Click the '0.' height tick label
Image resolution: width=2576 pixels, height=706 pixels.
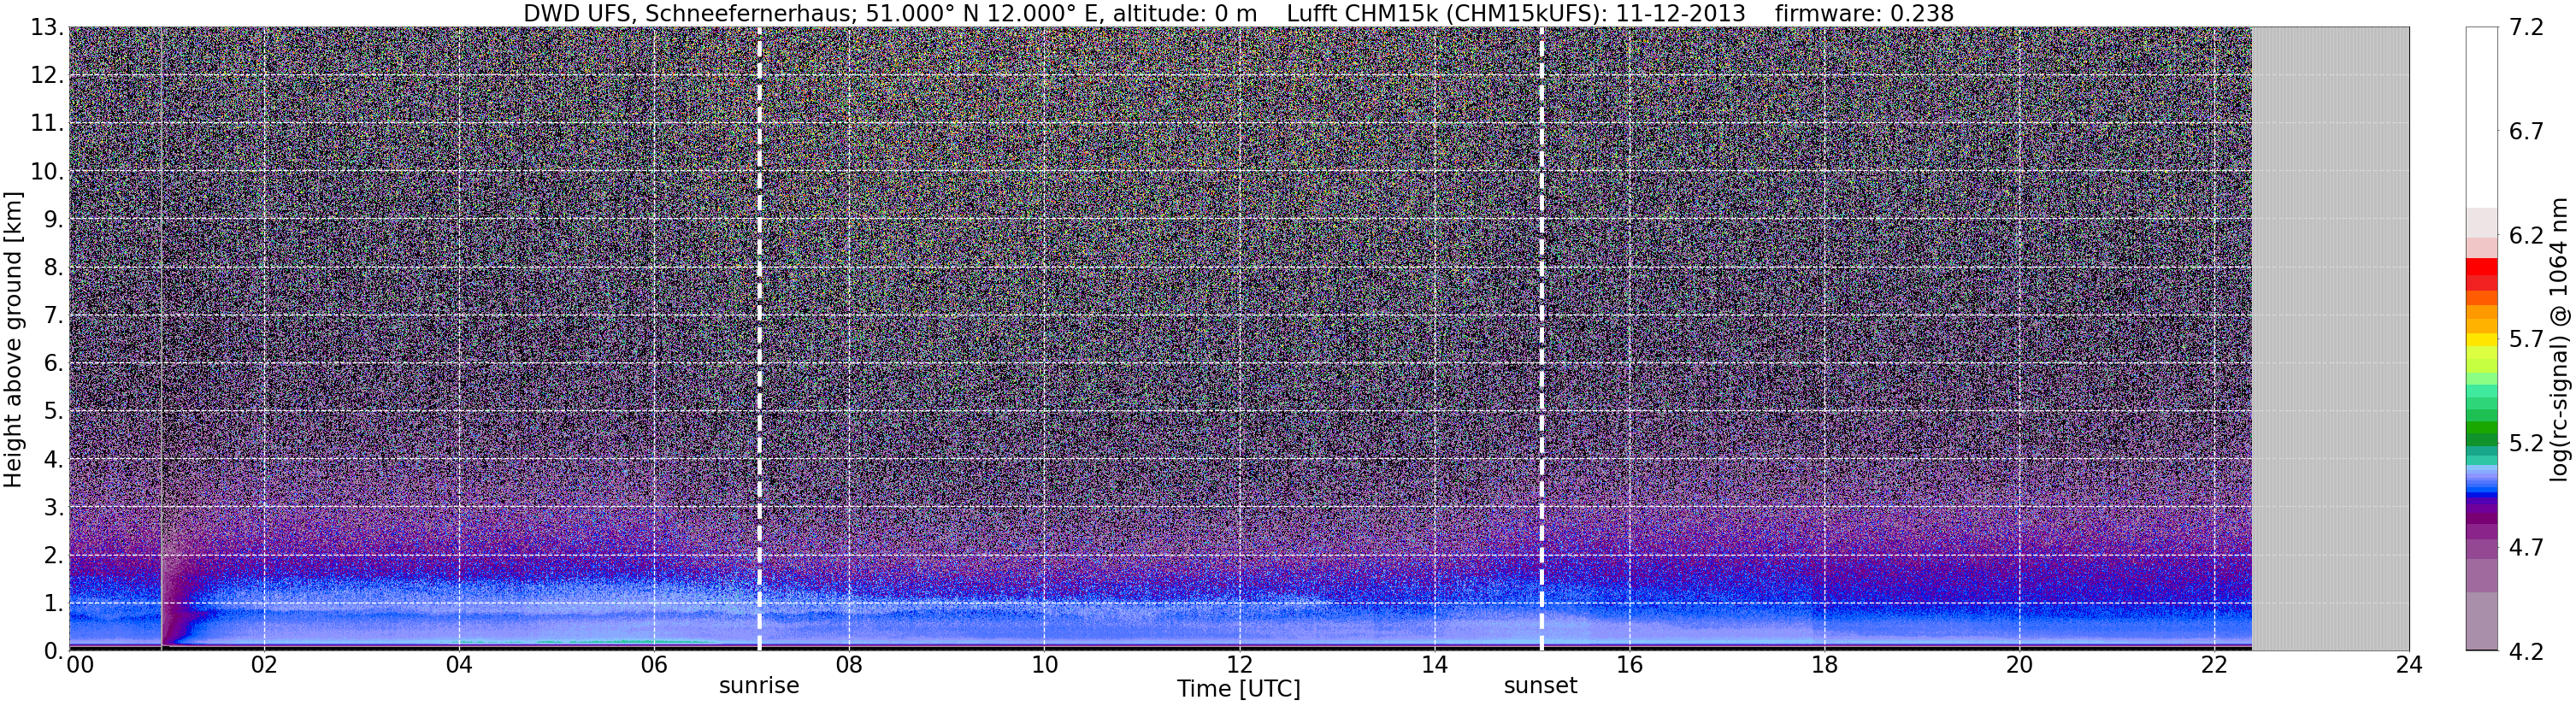54,651
